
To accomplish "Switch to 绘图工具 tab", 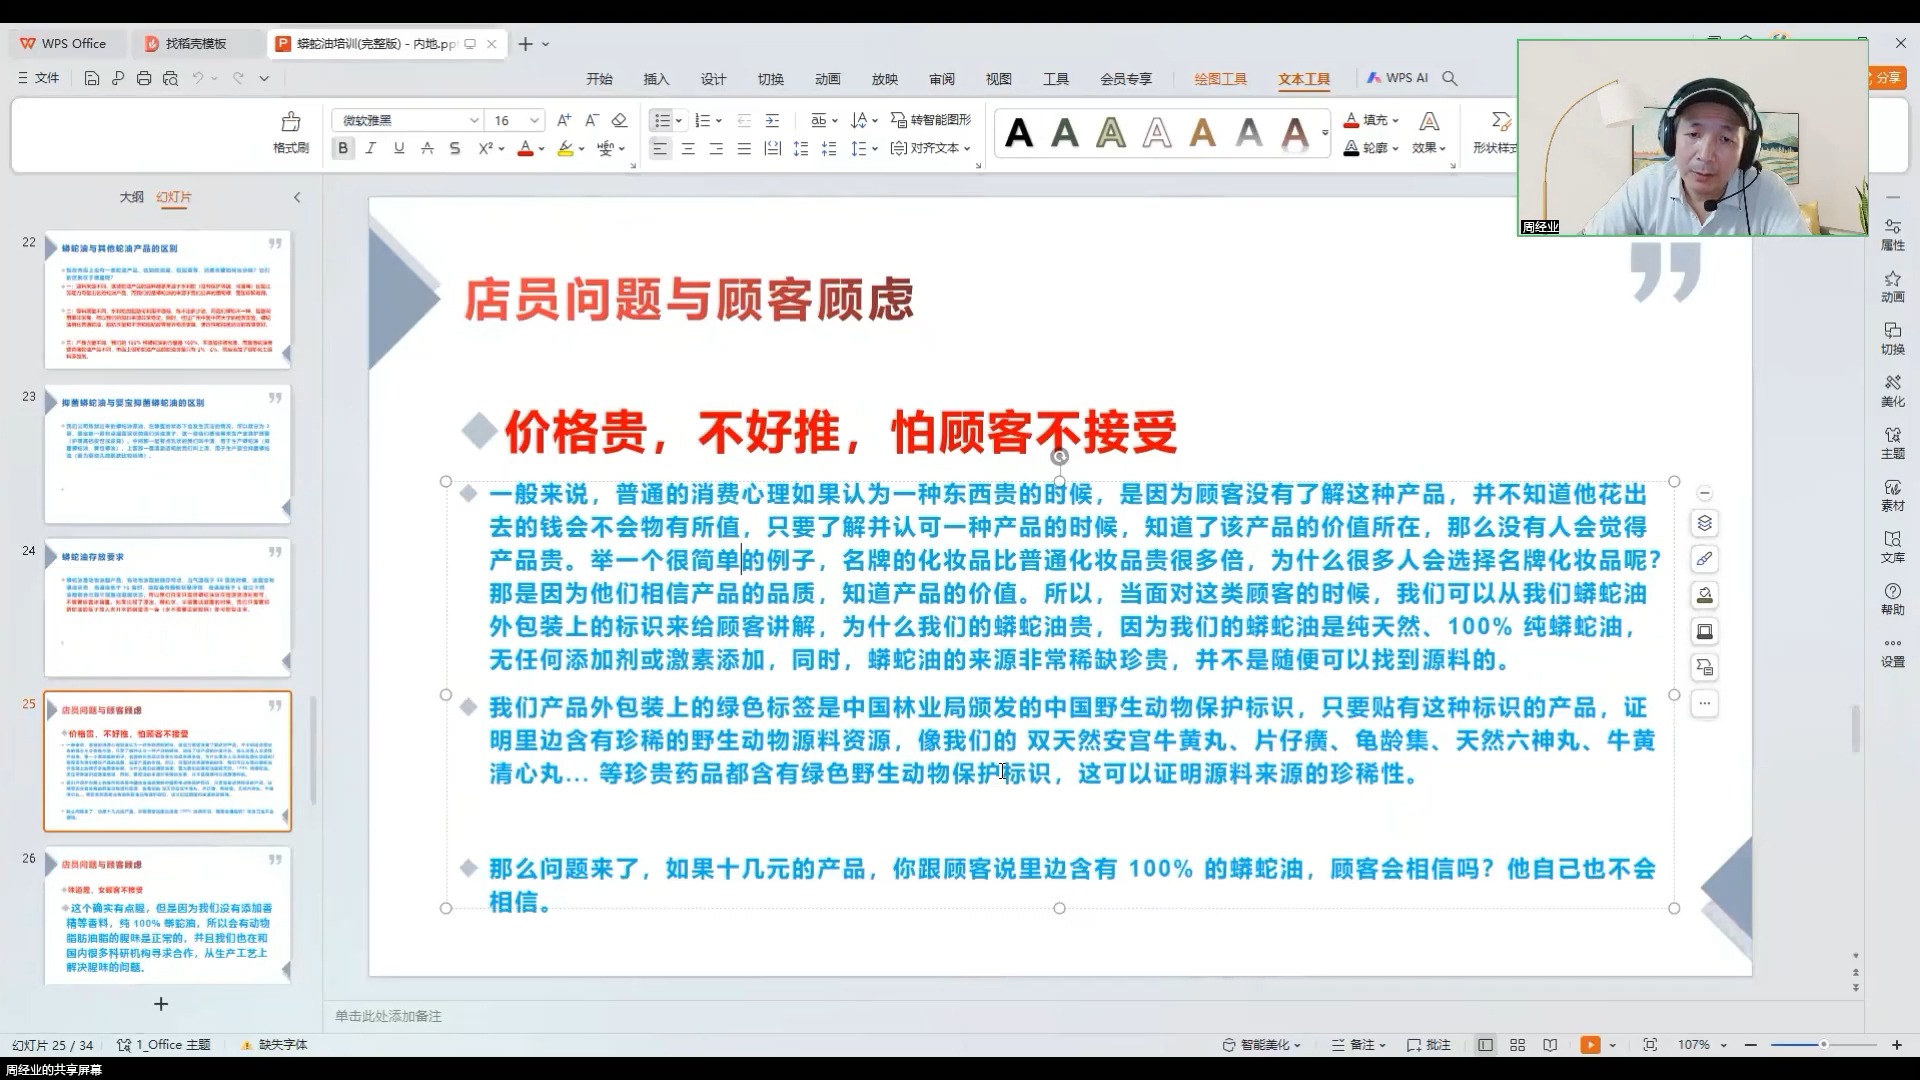I will point(1220,79).
